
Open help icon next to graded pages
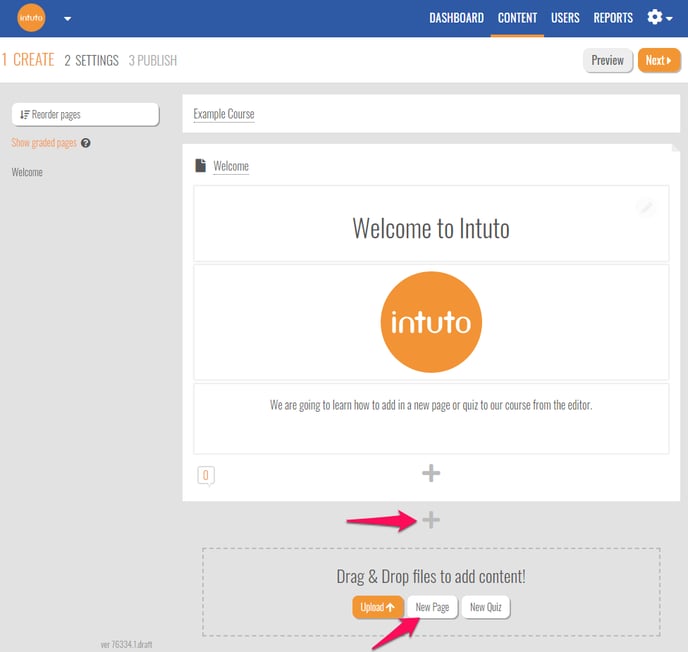pyautogui.click(x=86, y=143)
